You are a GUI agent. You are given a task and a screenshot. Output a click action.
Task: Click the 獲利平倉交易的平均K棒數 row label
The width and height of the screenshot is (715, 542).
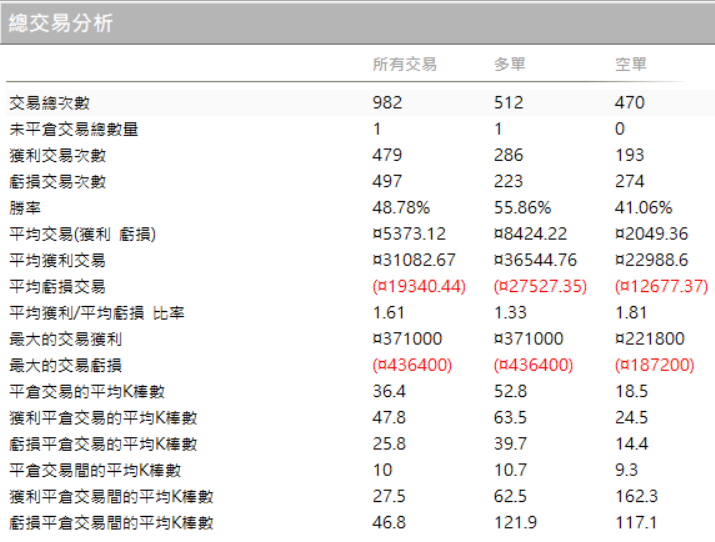(x=104, y=418)
